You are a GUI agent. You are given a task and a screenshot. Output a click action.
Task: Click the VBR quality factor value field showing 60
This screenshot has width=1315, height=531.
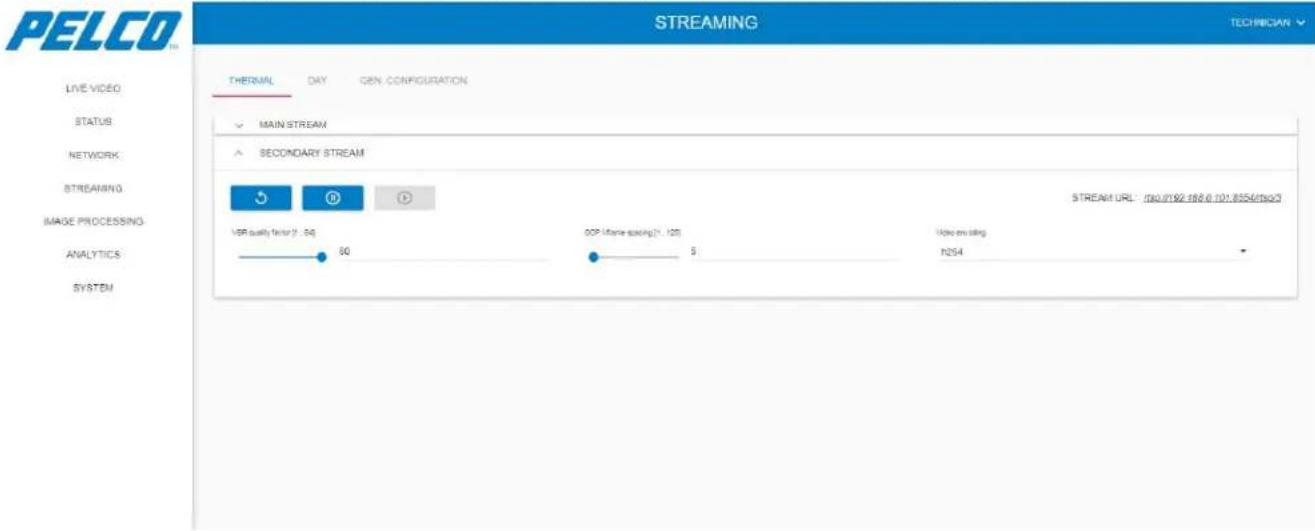click(442, 251)
